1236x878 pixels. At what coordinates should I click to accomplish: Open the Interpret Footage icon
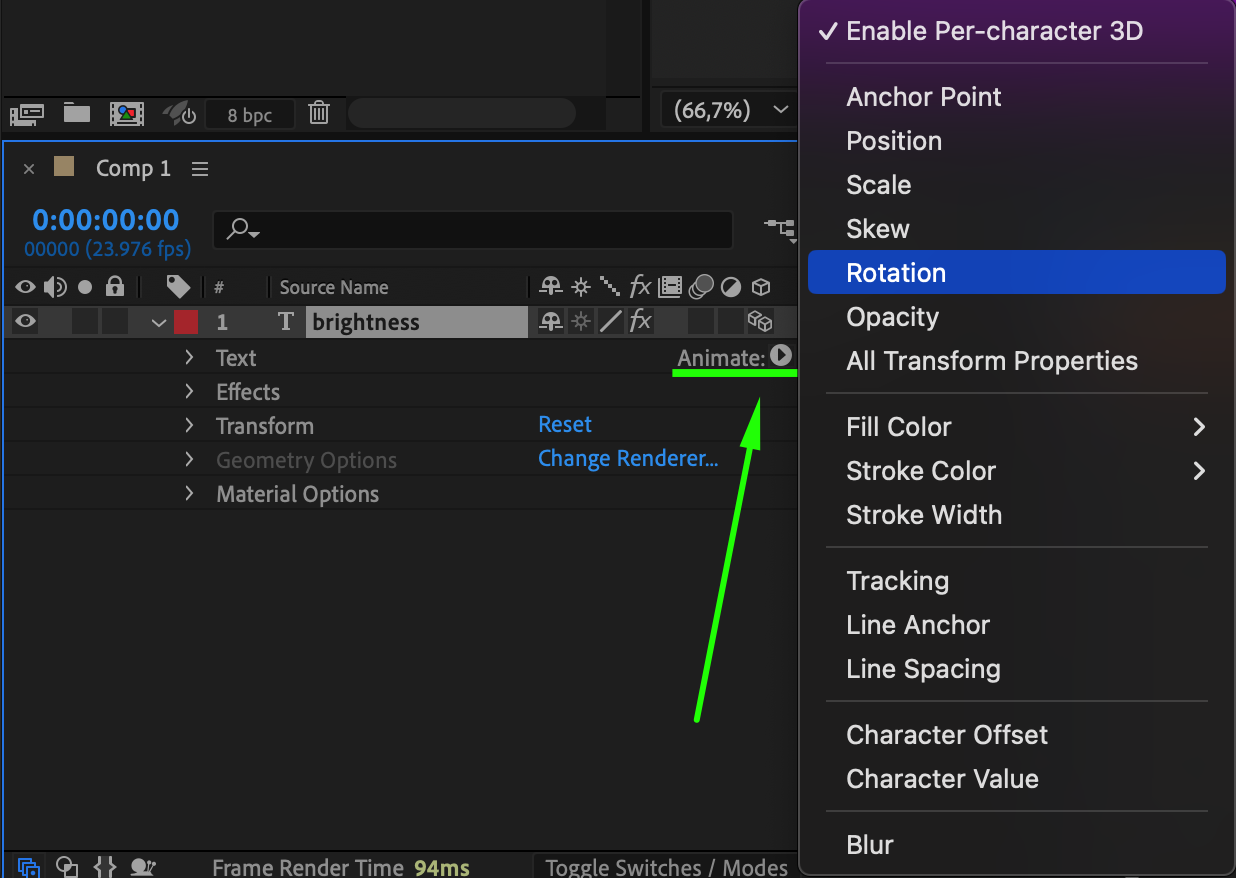pos(27,114)
